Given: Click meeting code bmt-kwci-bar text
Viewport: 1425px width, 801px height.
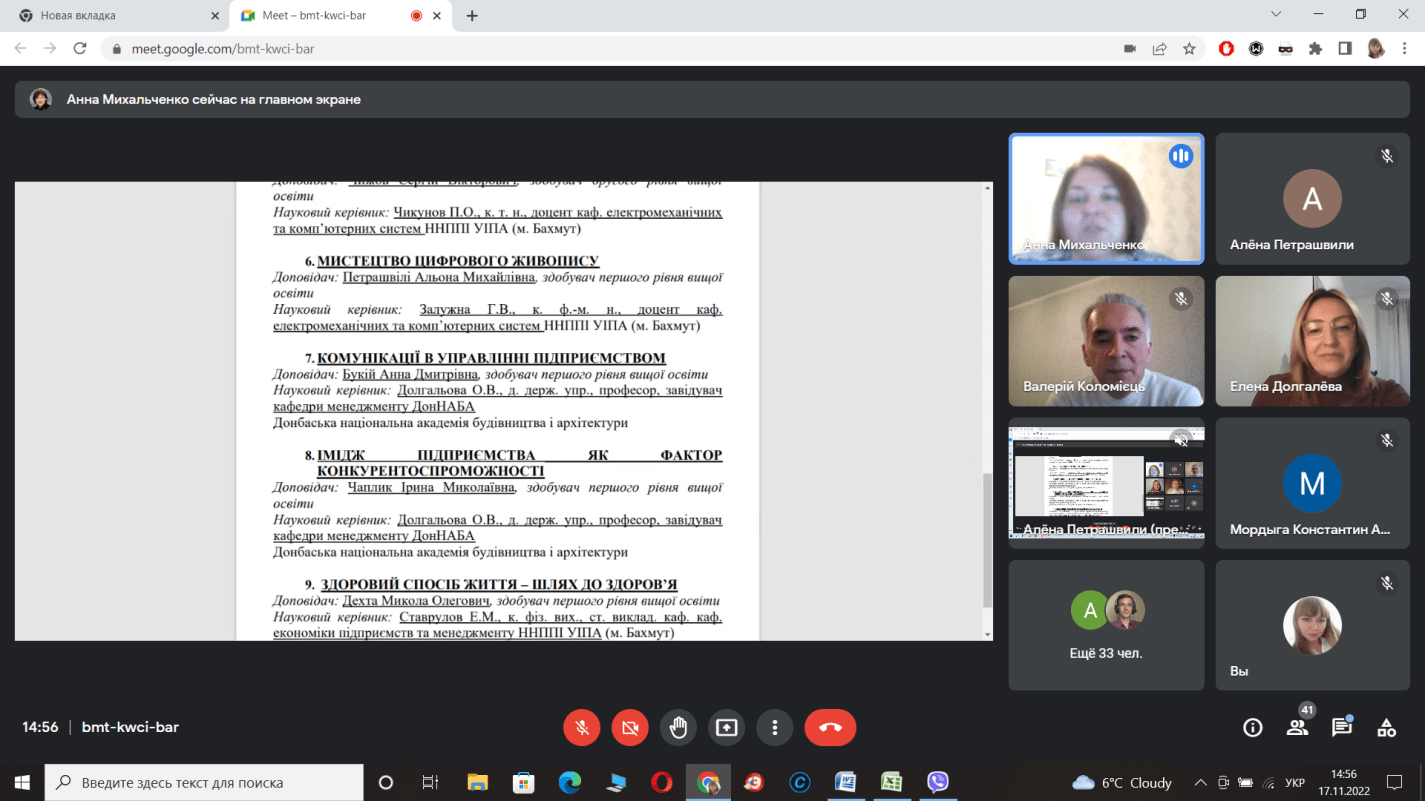Looking at the screenshot, I should (130, 727).
